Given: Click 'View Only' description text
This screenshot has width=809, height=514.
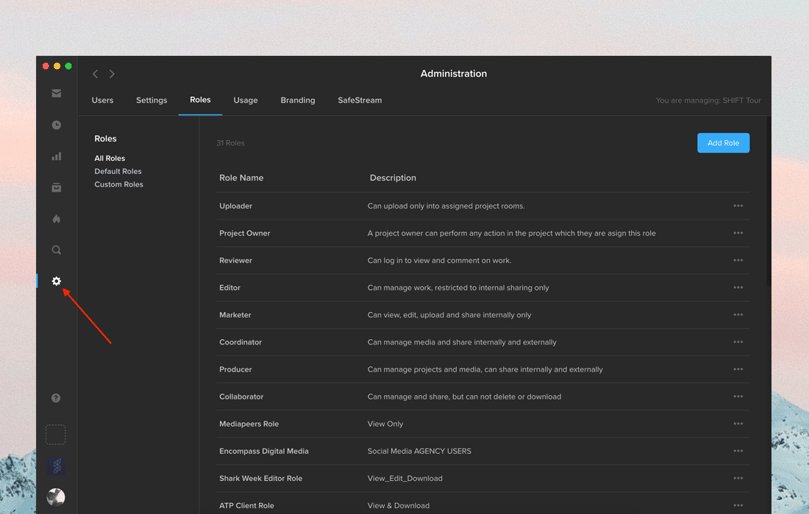Looking at the screenshot, I should coord(385,424).
